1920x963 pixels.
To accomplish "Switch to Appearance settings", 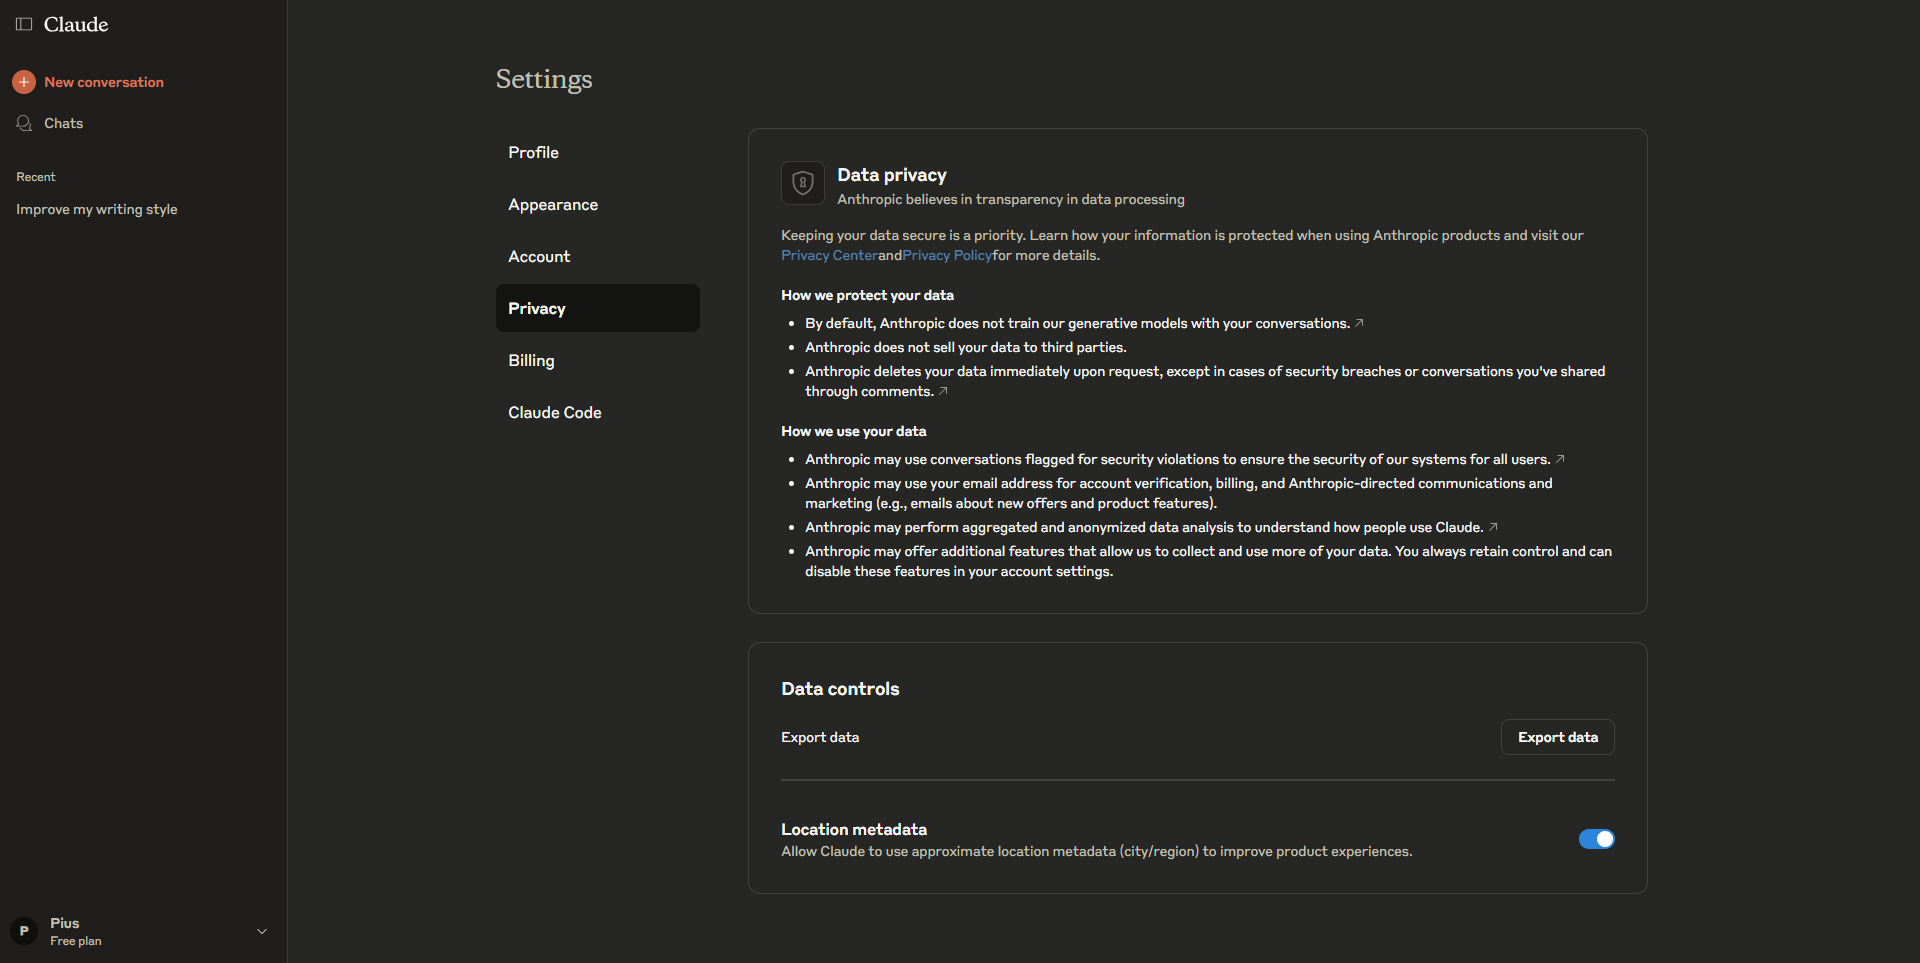I will pyautogui.click(x=598, y=204).
